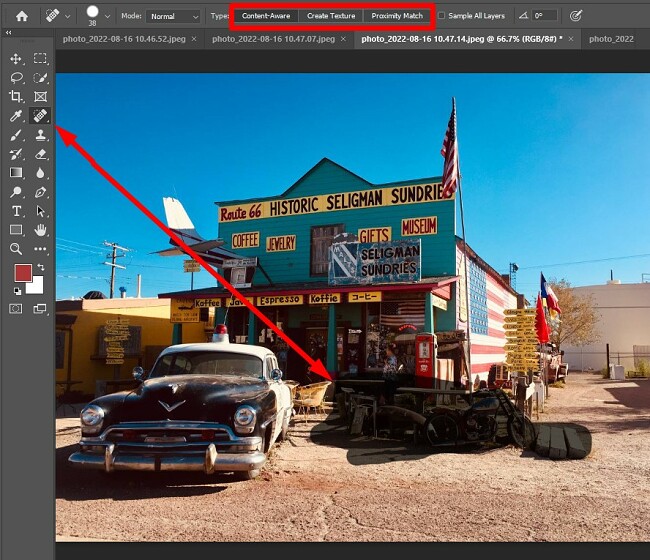Select the Path Selection tool
Viewport: 650px width, 560px height.
(x=40, y=211)
